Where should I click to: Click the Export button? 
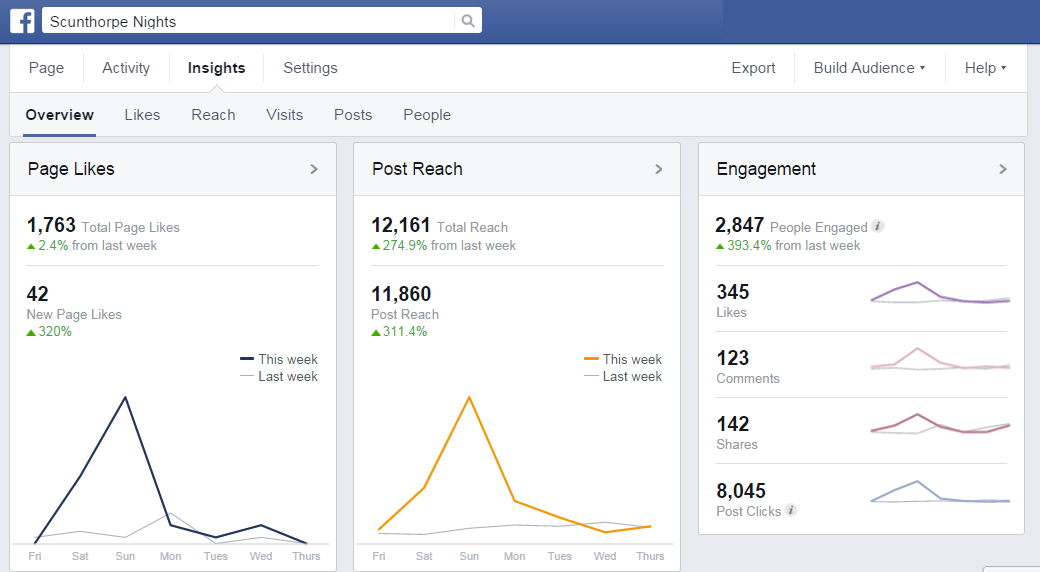(753, 68)
